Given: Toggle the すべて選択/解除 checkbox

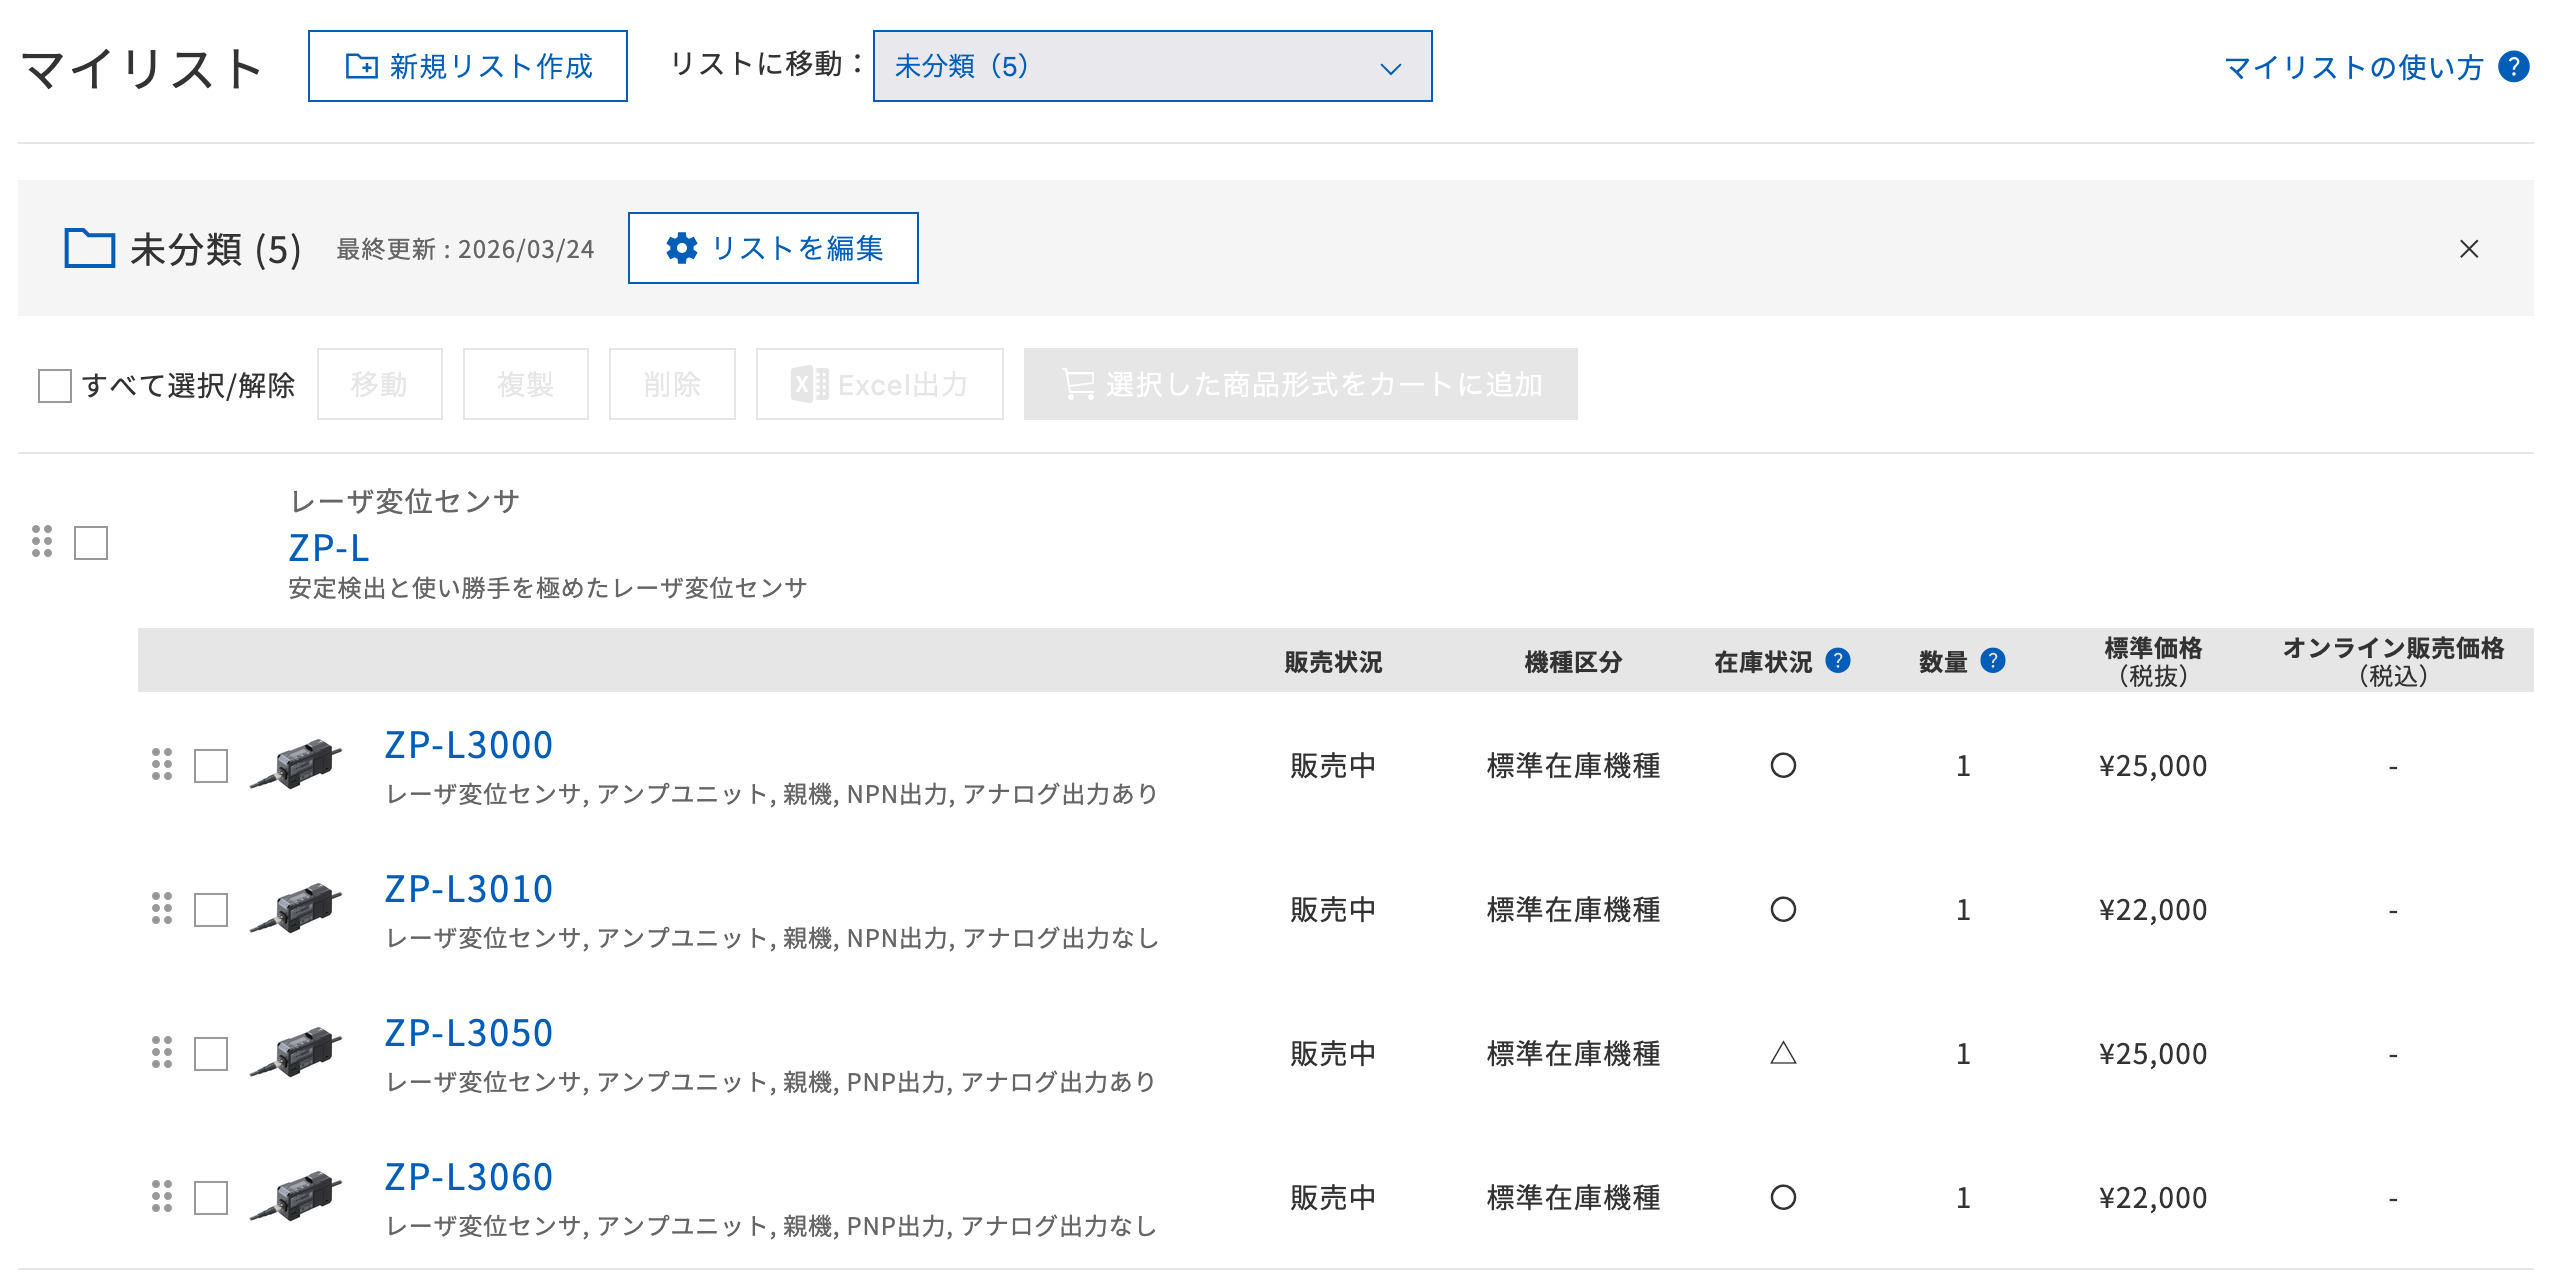Looking at the screenshot, I should coord(54,385).
